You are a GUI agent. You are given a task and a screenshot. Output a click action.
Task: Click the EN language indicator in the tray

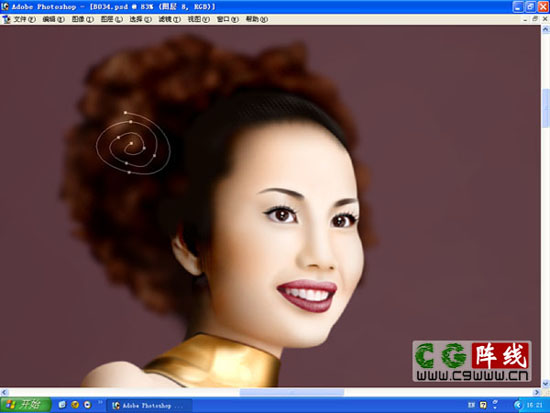click(471, 405)
